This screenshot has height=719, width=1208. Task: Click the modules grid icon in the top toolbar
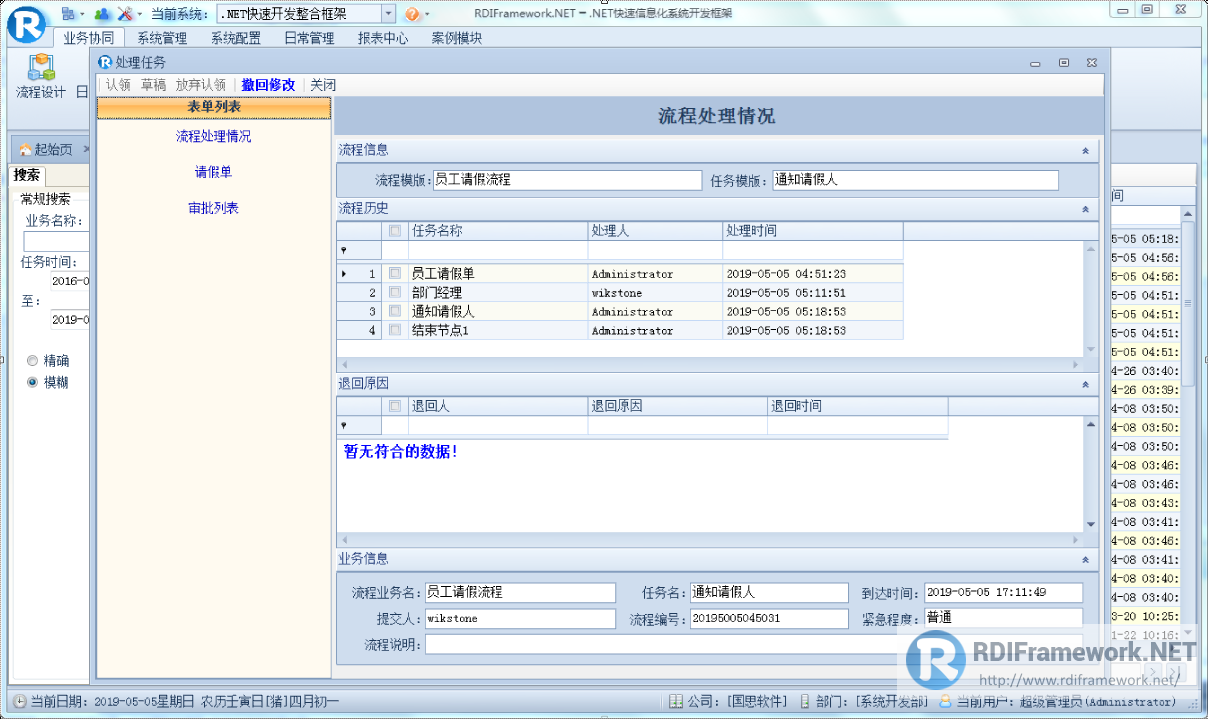pos(68,13)
